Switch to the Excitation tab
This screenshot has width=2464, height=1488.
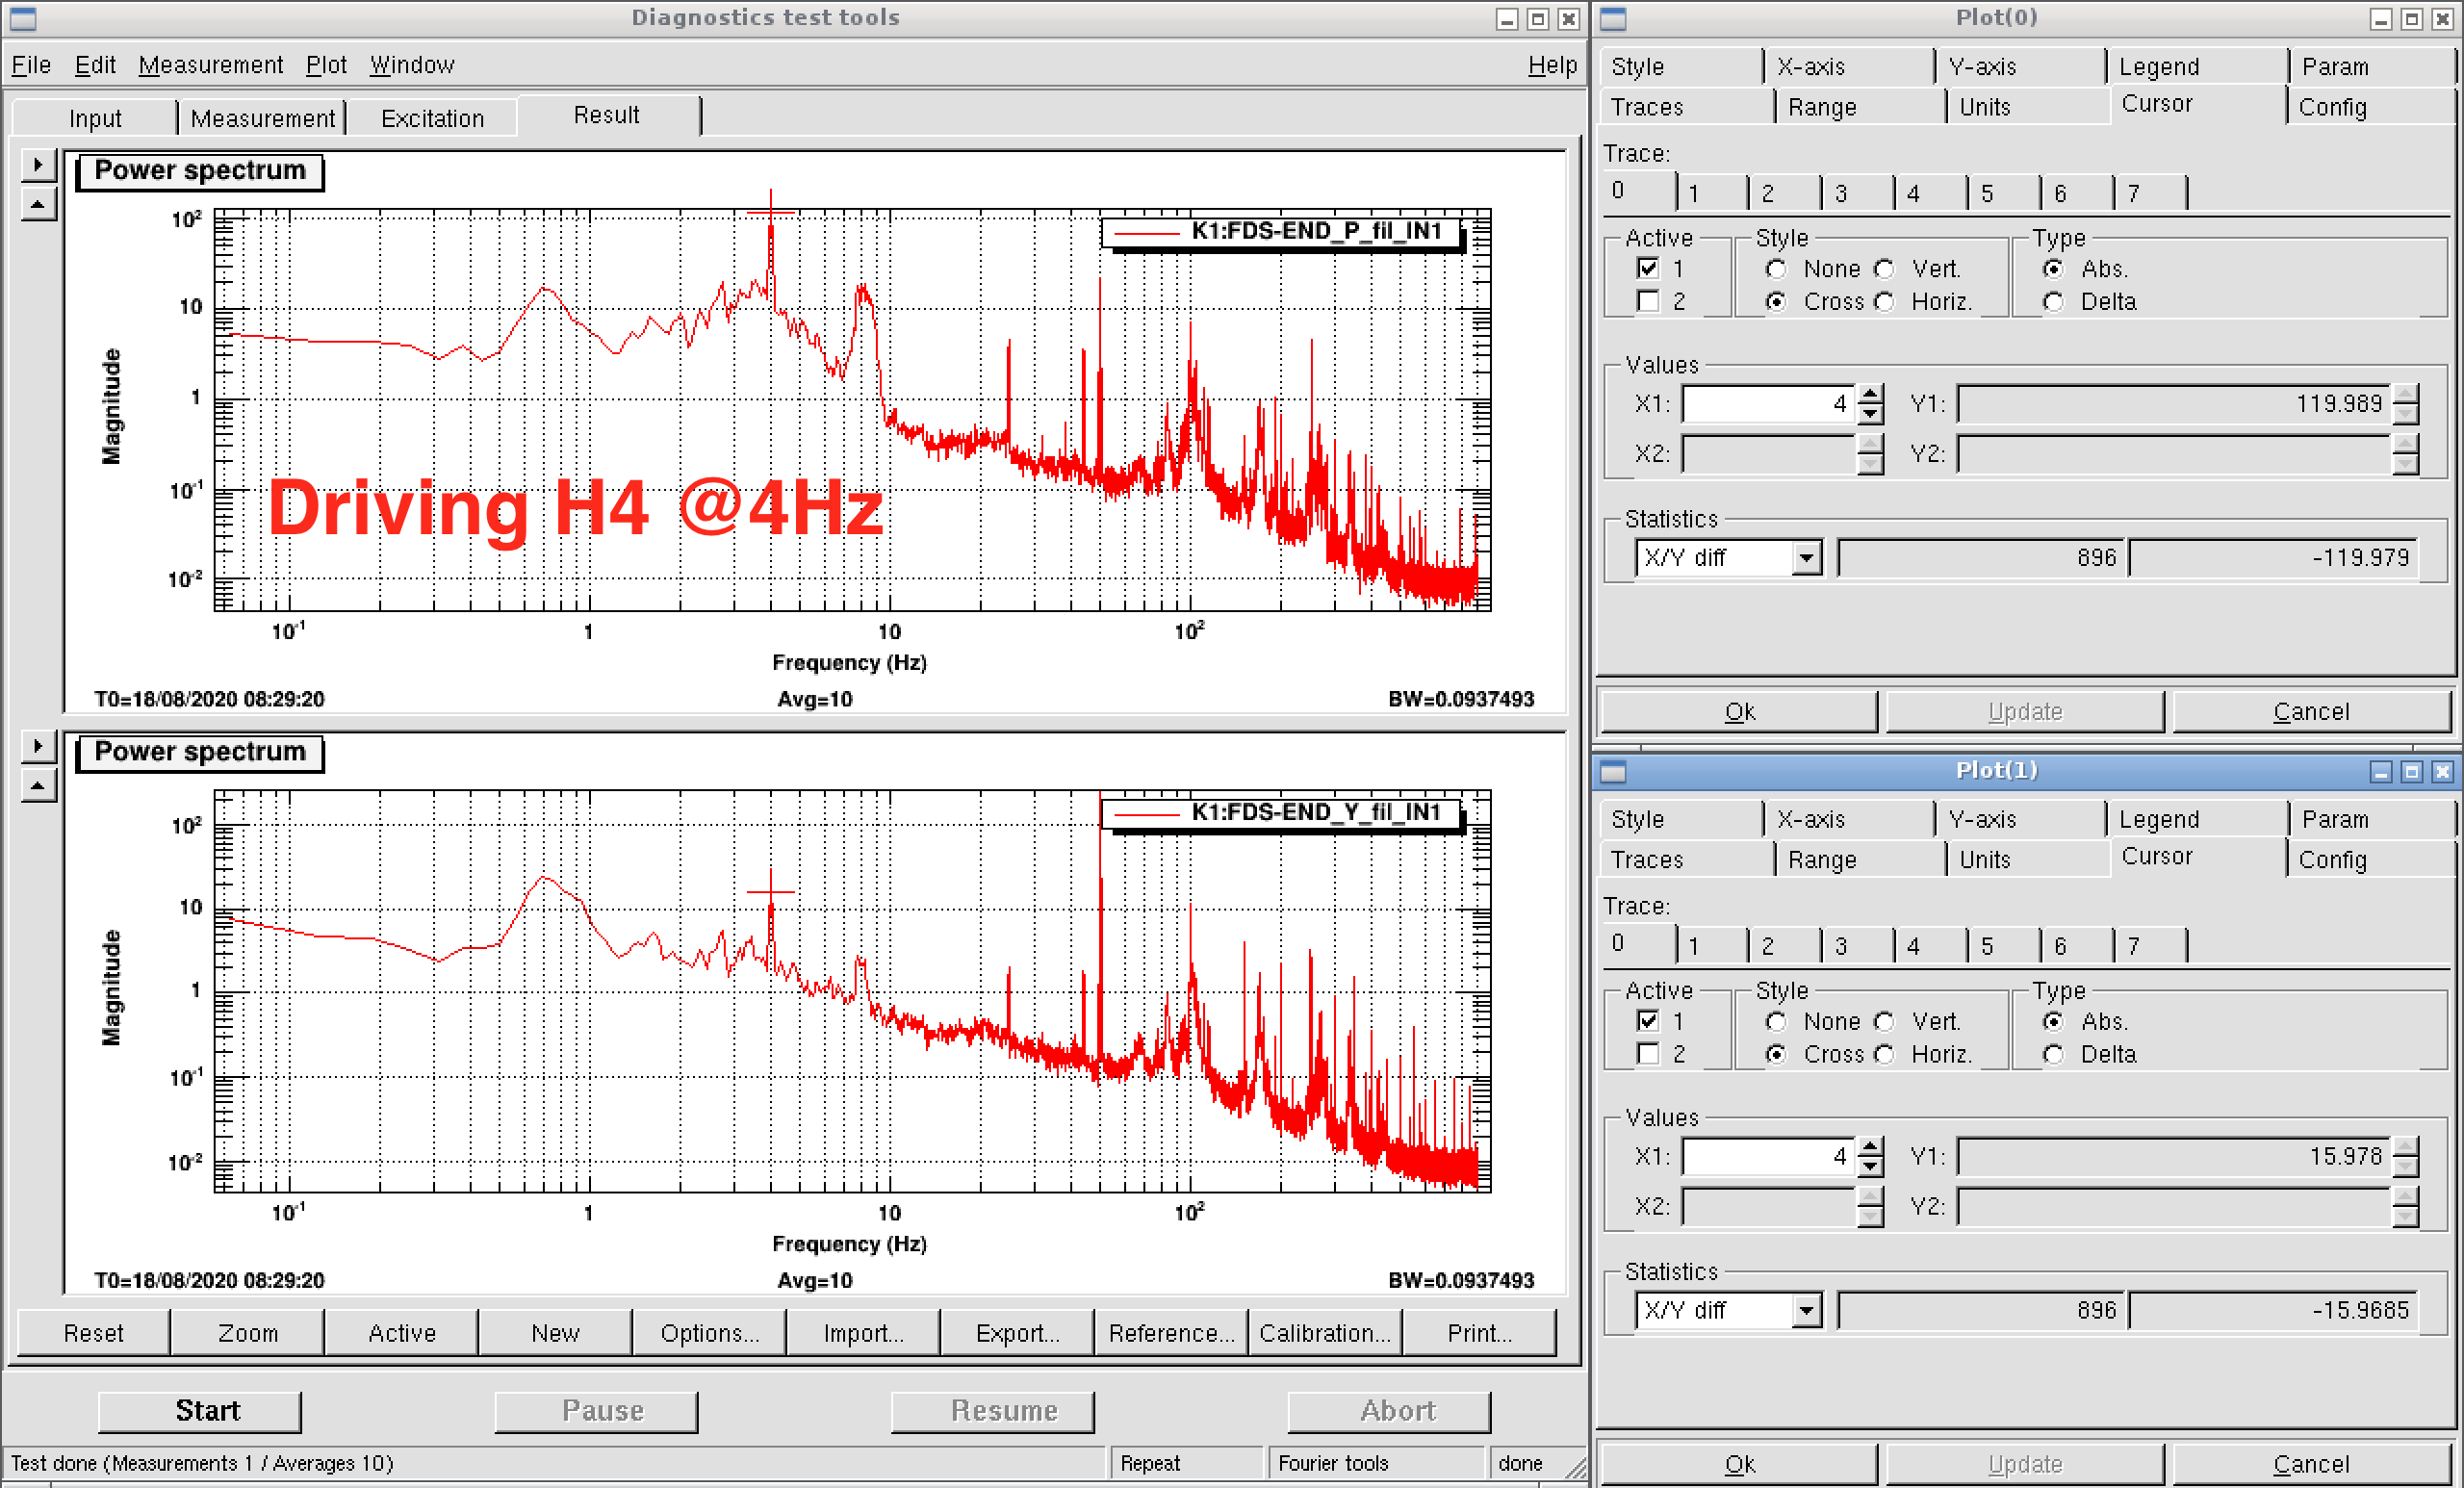click(432, 118)
